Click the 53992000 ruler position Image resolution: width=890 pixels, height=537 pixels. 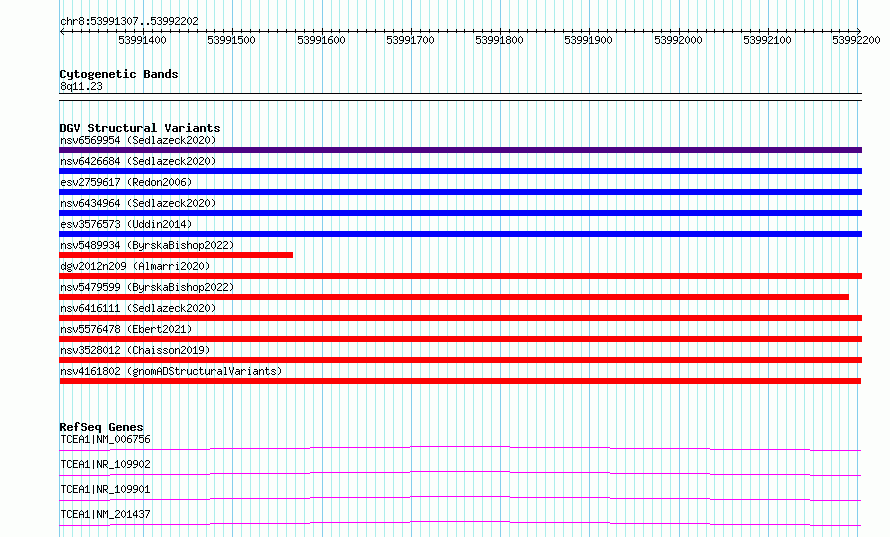[678, 40]
